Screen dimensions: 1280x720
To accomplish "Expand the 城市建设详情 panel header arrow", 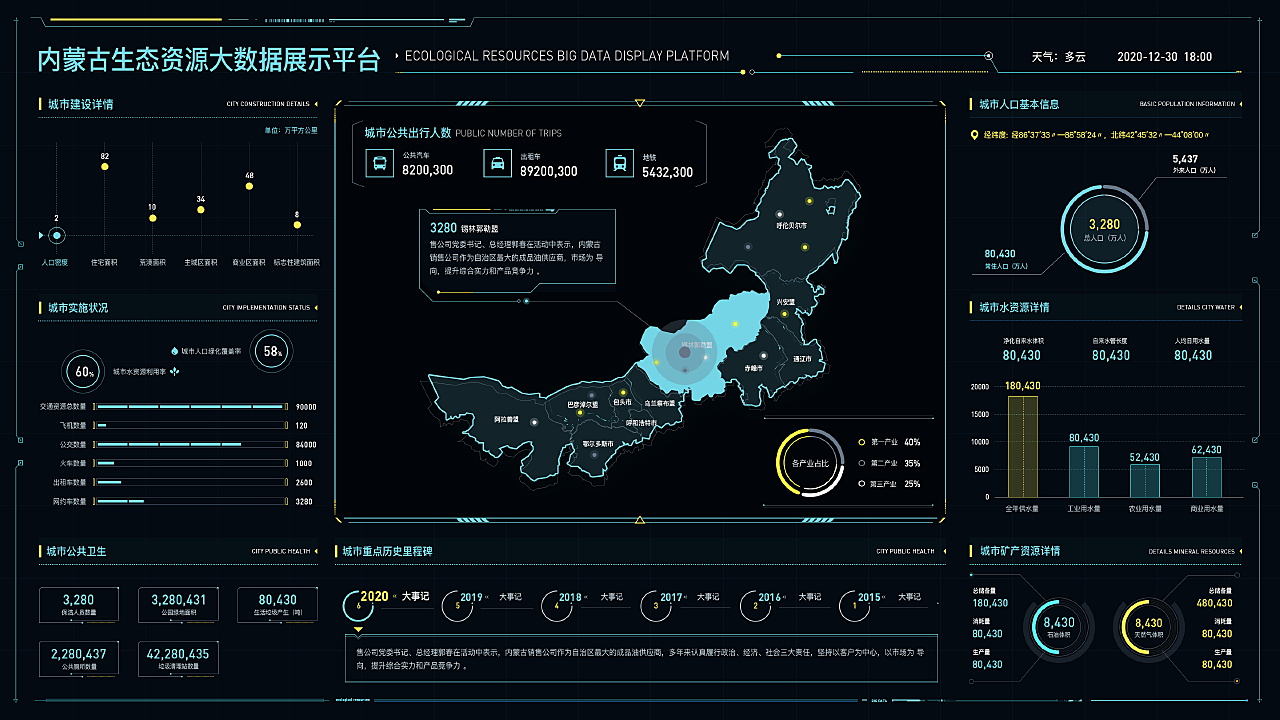I will (x=316, y=104).
